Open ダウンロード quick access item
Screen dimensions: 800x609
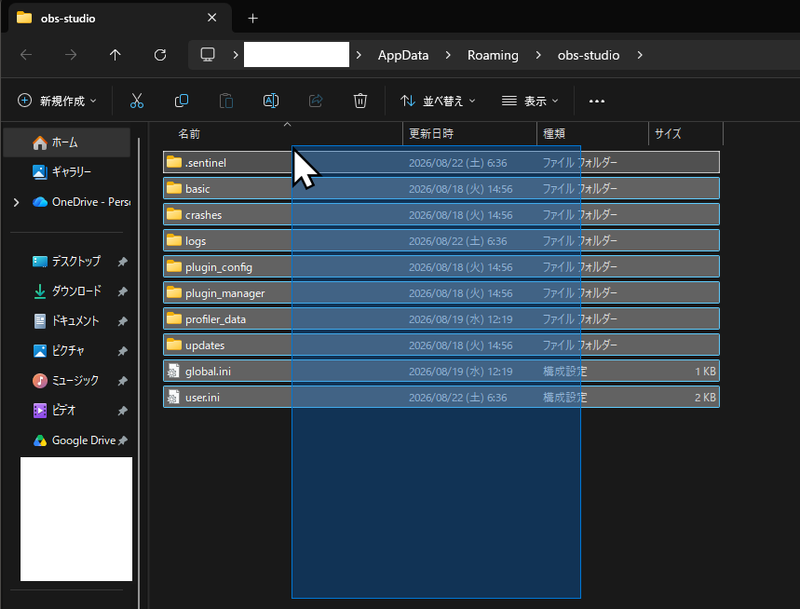point(67,291)
